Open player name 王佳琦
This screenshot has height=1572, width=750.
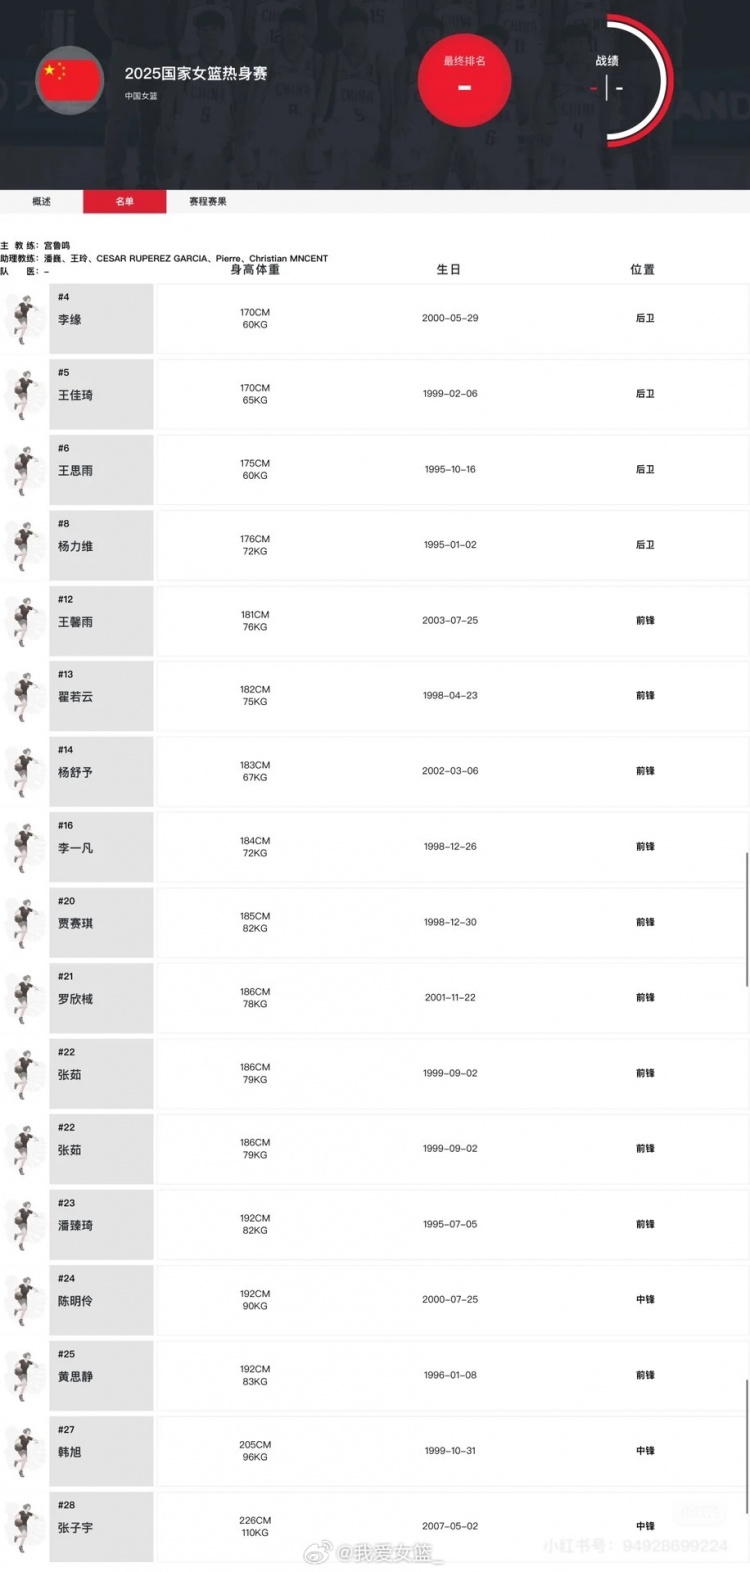coord(76,396)
